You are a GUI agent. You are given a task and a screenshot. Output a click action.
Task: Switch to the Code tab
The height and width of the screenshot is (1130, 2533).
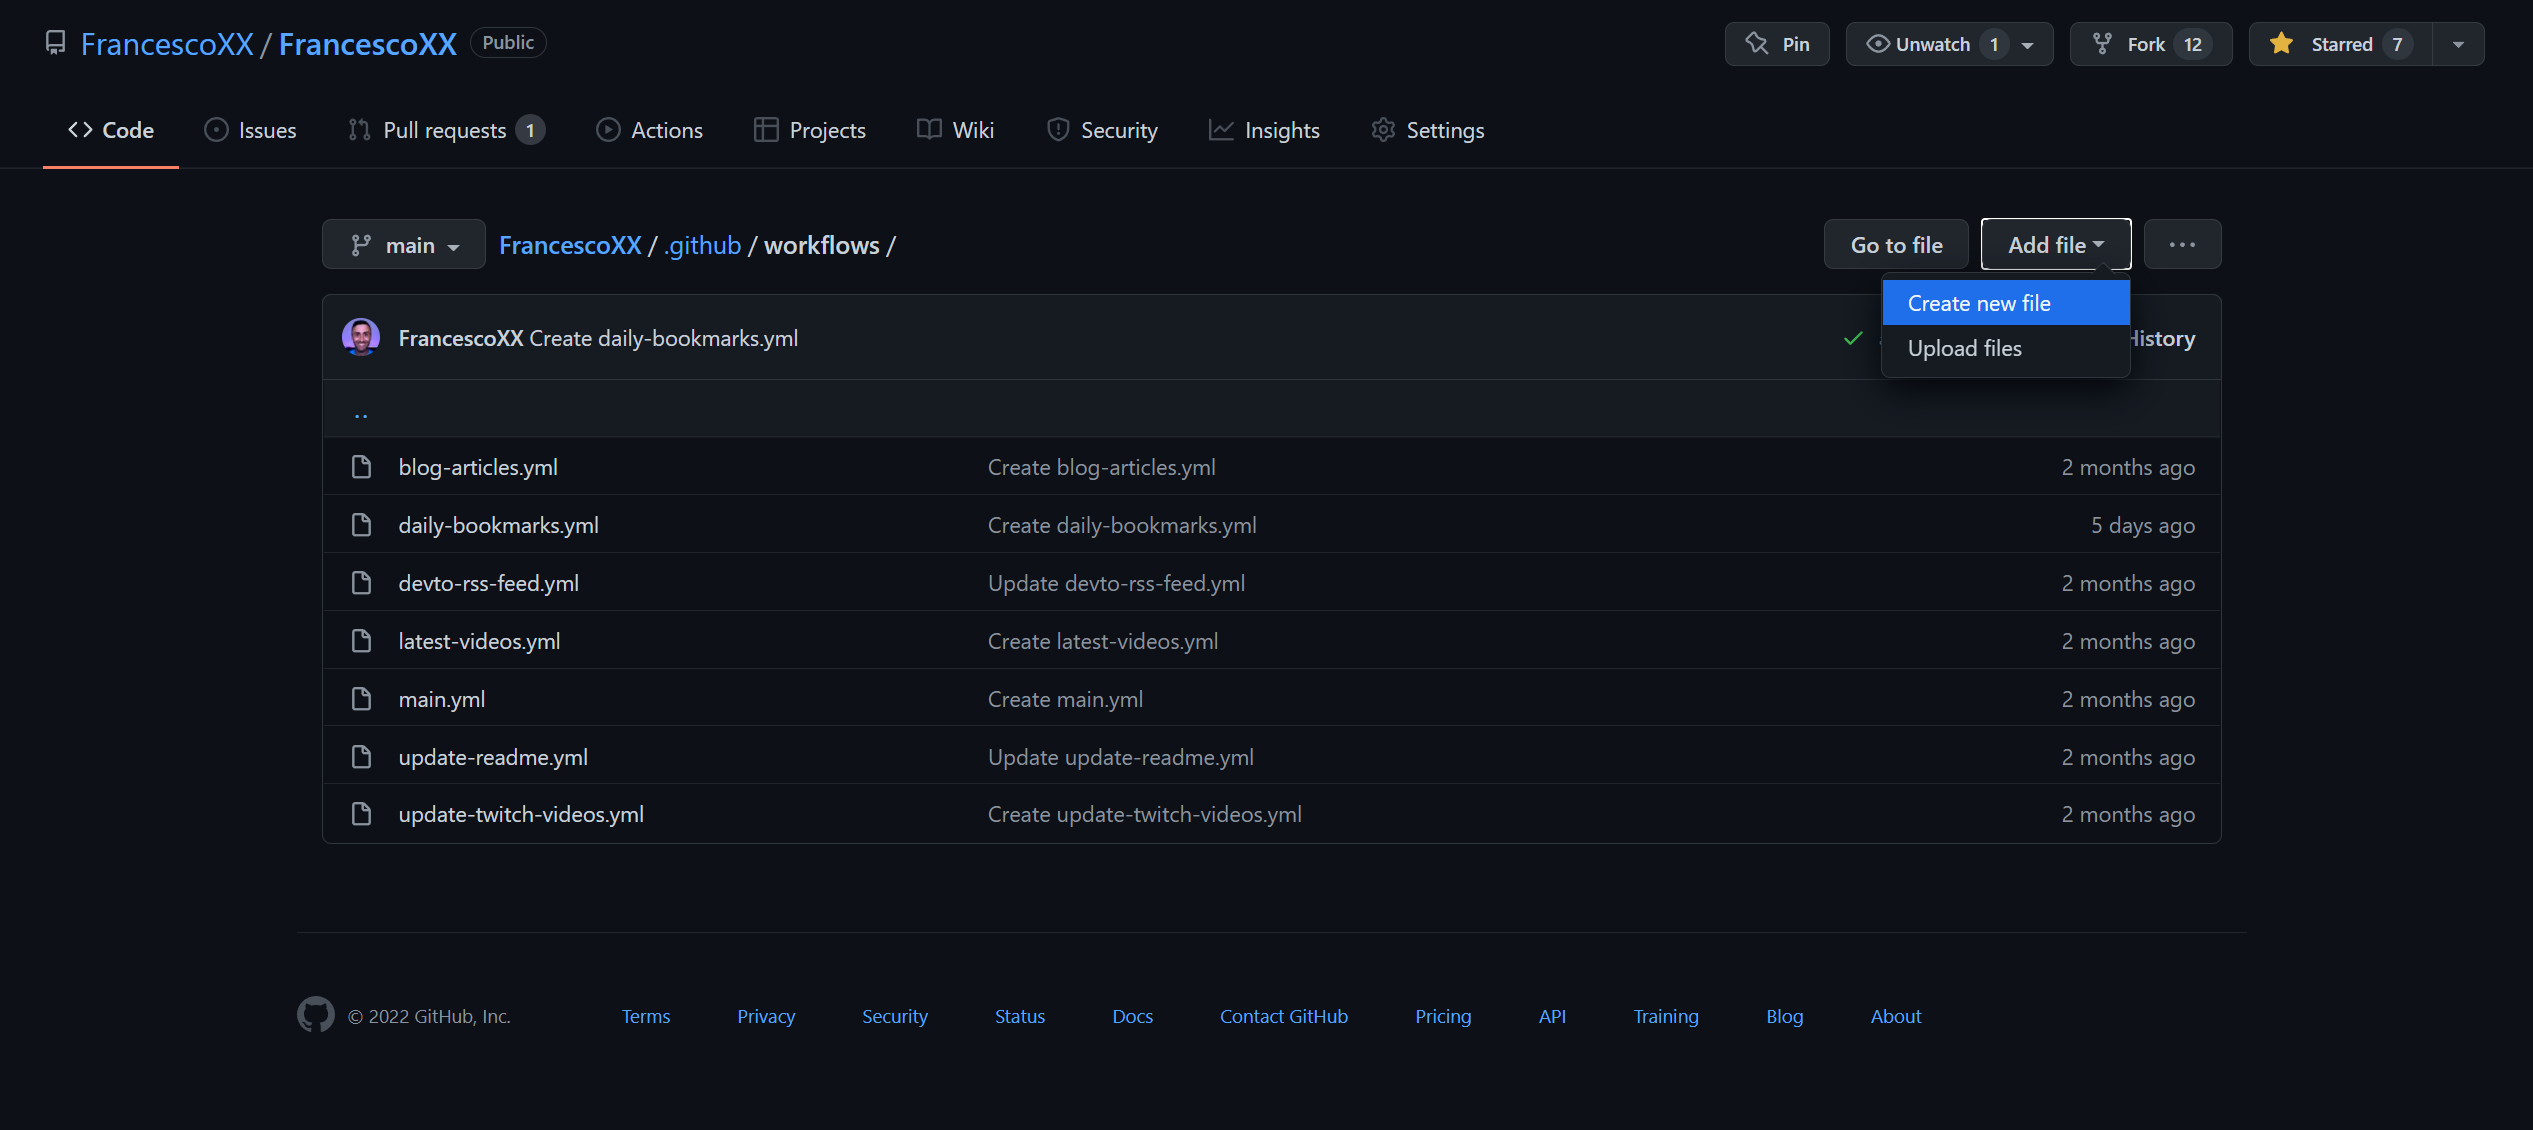click(x=111, y=130)
